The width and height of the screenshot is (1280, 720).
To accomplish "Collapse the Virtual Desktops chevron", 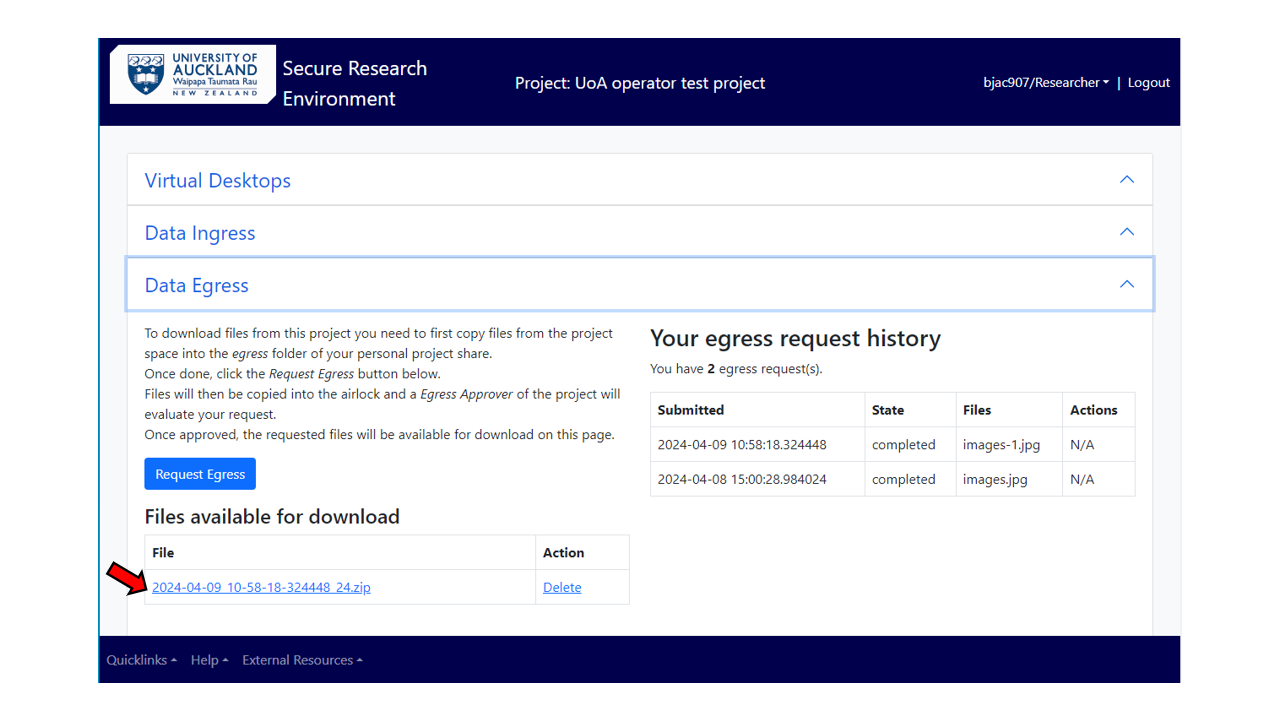I will [x=1127, y=180].
